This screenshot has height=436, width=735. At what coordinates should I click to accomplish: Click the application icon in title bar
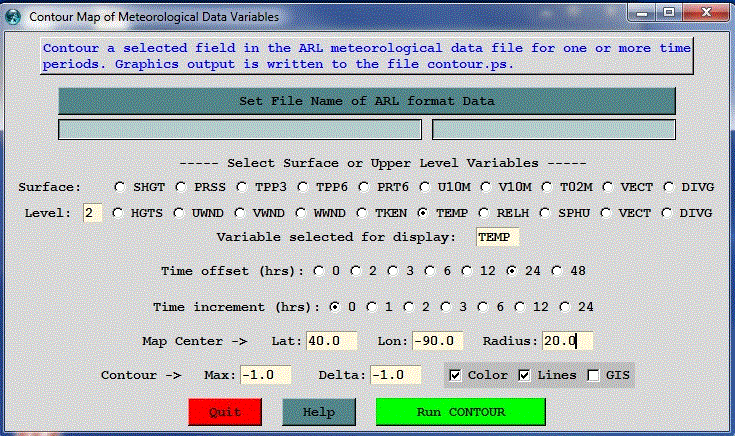click(x=14, y=17)
